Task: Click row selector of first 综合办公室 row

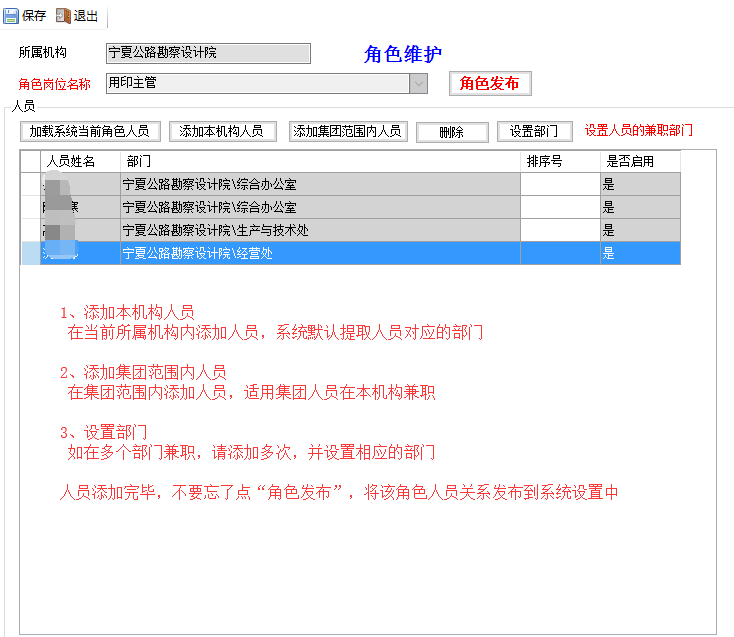Action: (x=30, y=184)
